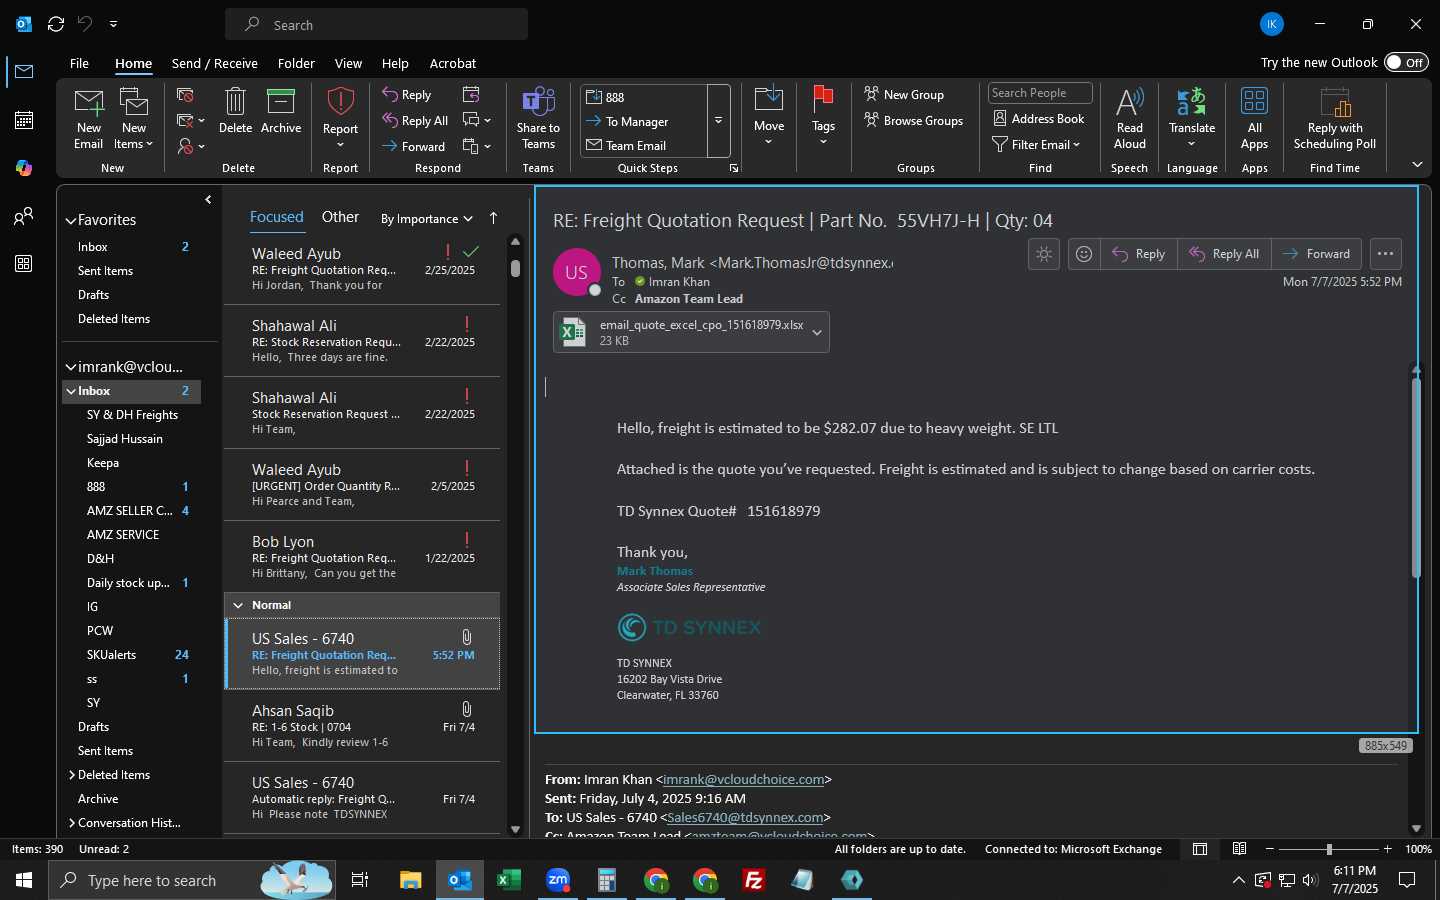The height and width of the screenshot is (900, 1440).
Task: Click the Send/Receive sync icon in title bar
Action: click(56, 24)
